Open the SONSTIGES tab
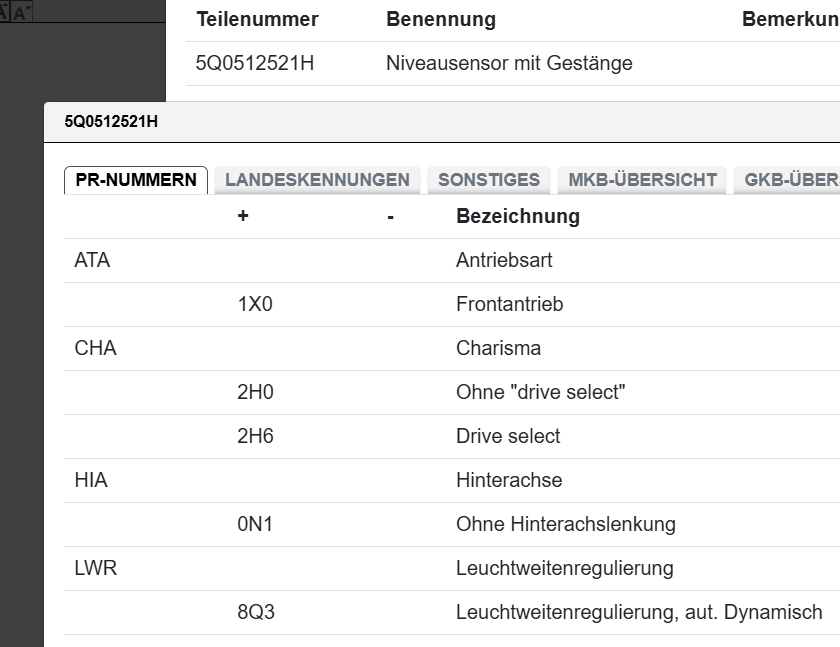840x647 pixels. (x=488, y=180)
